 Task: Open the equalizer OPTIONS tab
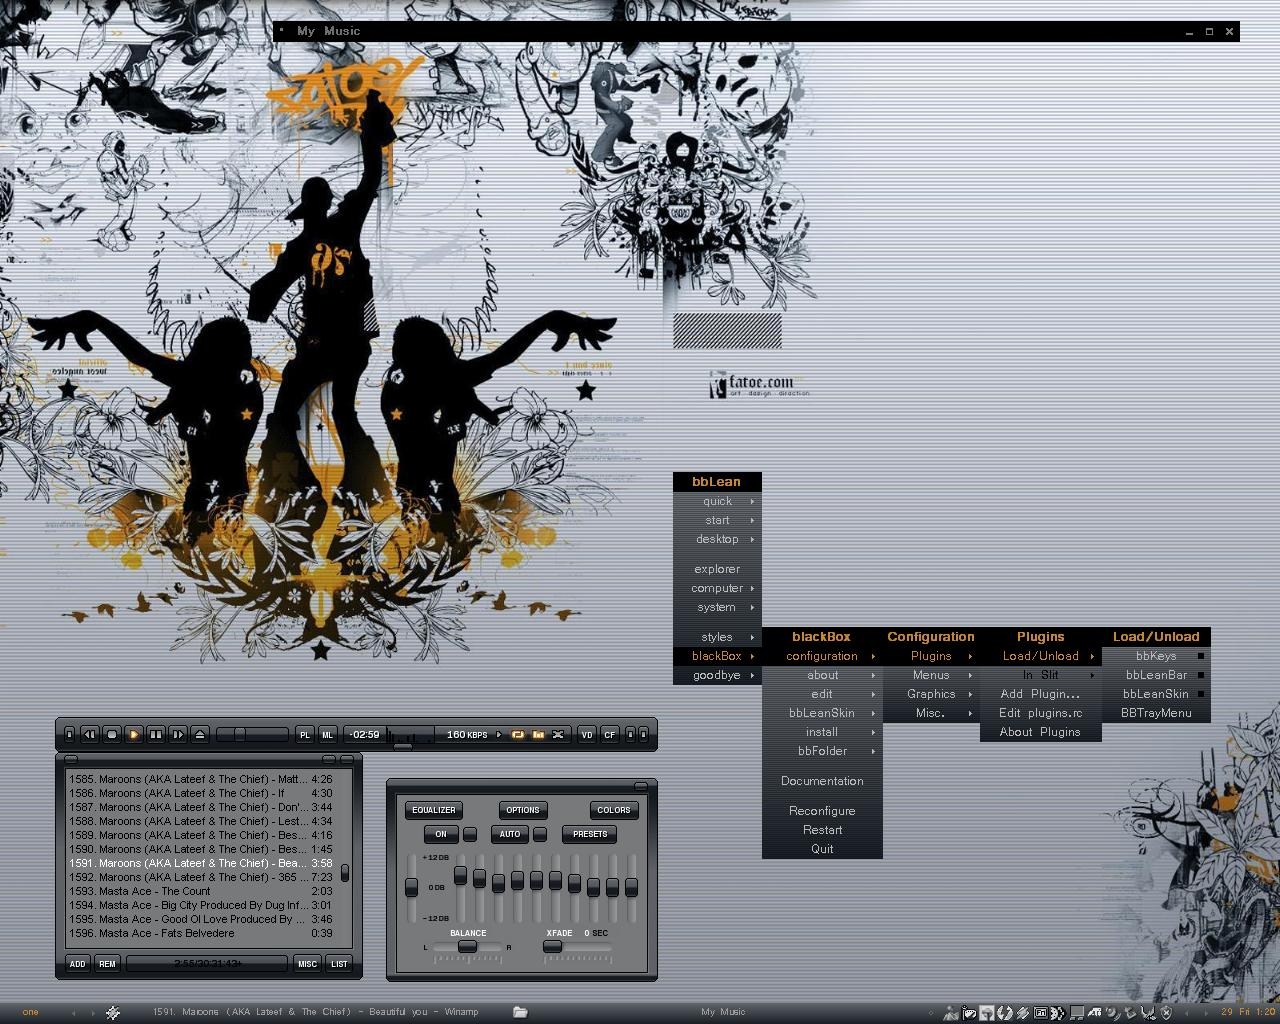pos(523,810)
